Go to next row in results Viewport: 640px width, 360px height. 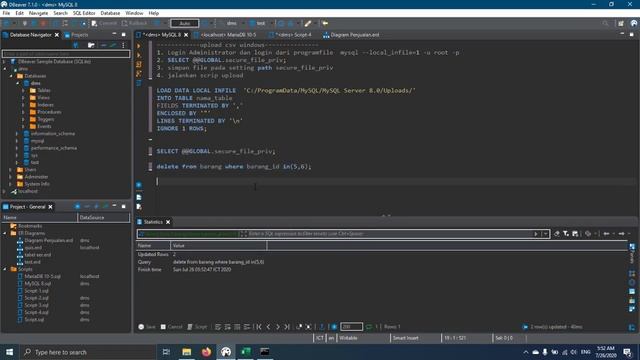pyautogui.click(x=278, y=327)
